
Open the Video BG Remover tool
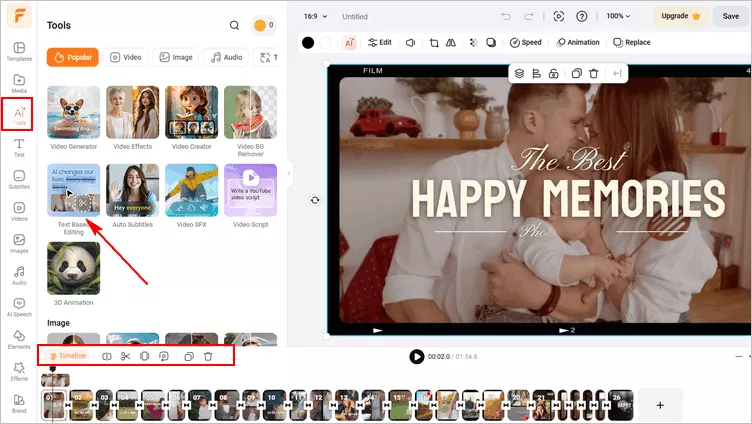pyautogui.click(x=250, y=121)
